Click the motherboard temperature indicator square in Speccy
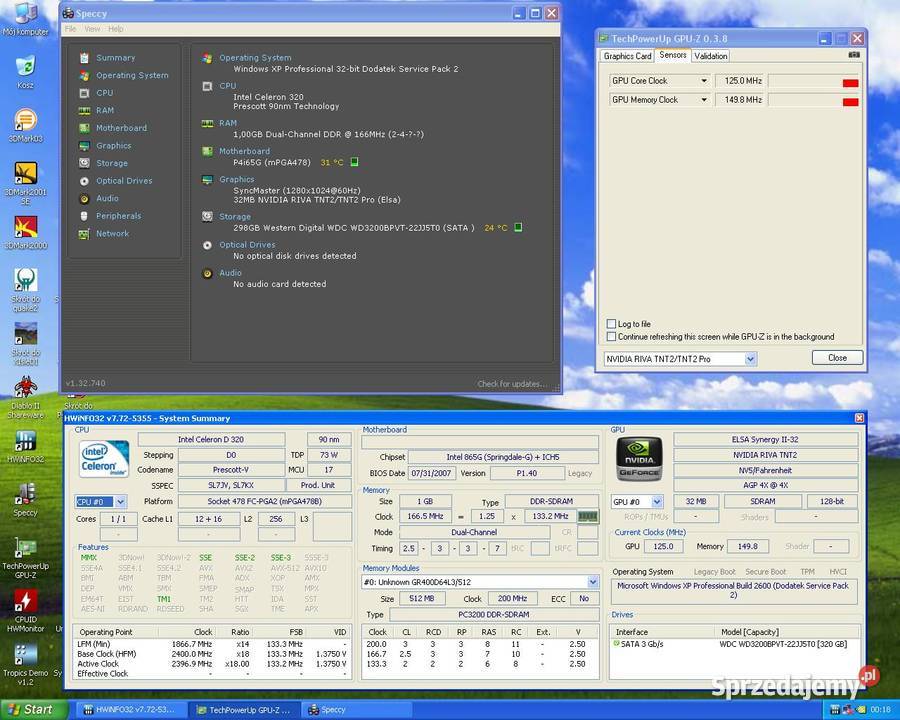900x720 pixels. [354, 162]
